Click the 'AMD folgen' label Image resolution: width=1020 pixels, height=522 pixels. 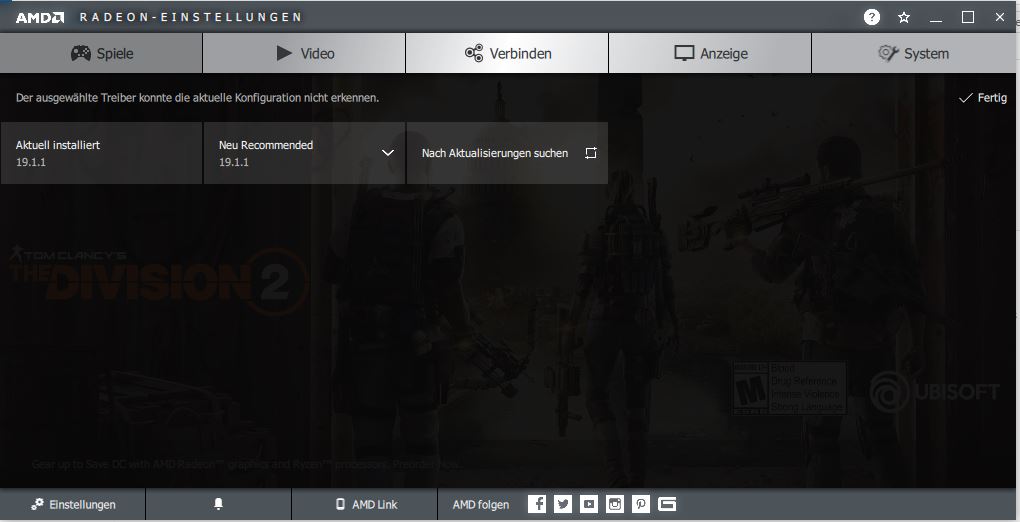point(481,504)
